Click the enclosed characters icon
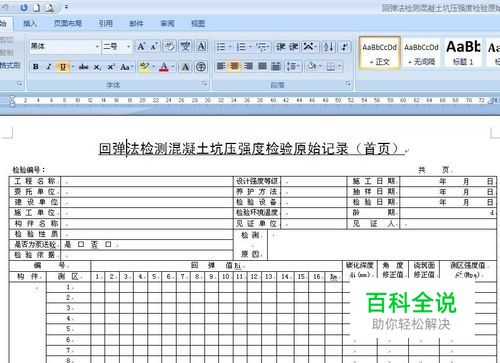The width and height of the screenshot is (500, 363). (201, 67)
